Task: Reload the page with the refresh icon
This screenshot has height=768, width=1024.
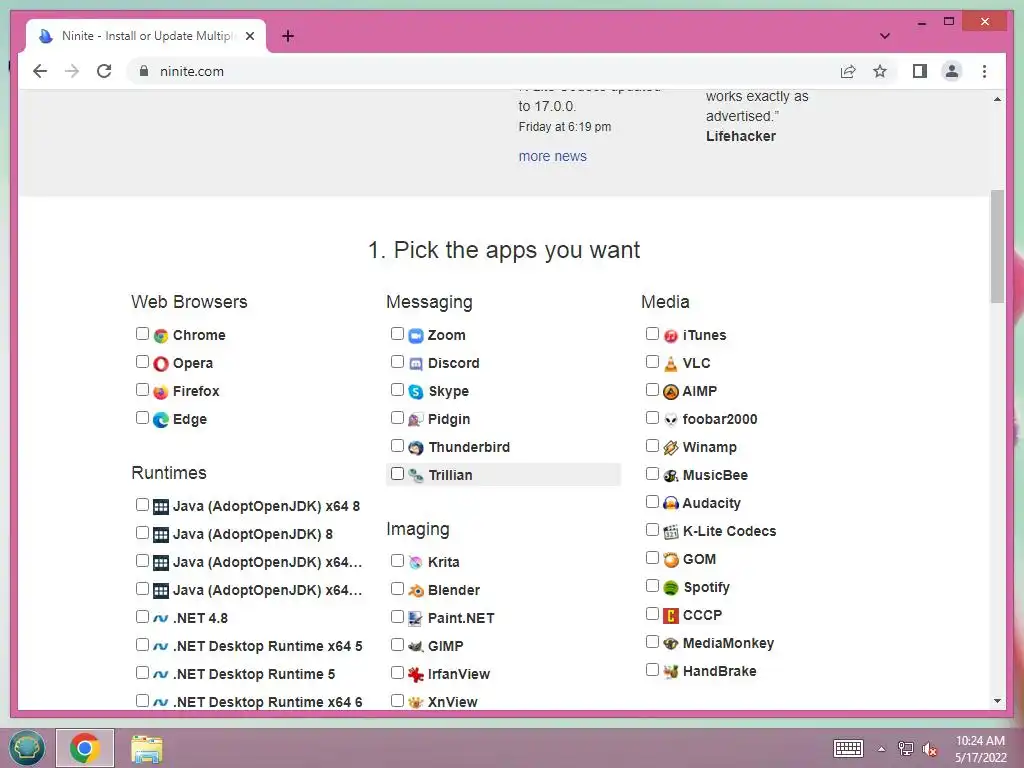Action: point(104,71)
